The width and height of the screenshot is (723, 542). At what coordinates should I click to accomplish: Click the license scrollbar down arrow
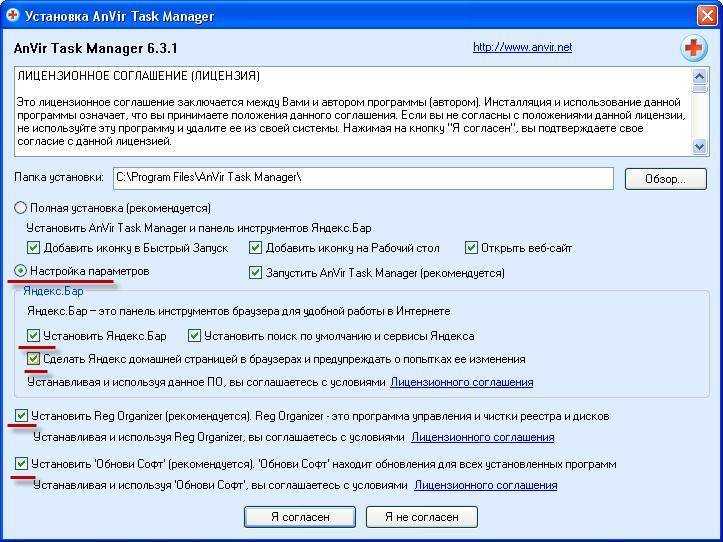(699, 147)
